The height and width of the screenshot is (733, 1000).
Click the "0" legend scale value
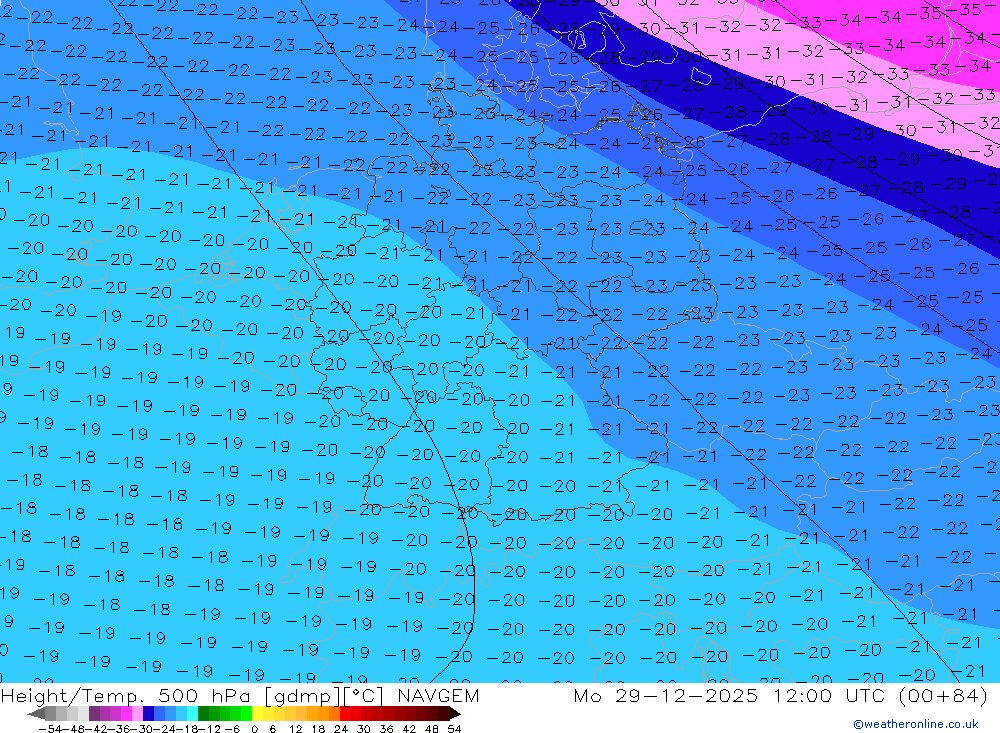tap(254, 729)
